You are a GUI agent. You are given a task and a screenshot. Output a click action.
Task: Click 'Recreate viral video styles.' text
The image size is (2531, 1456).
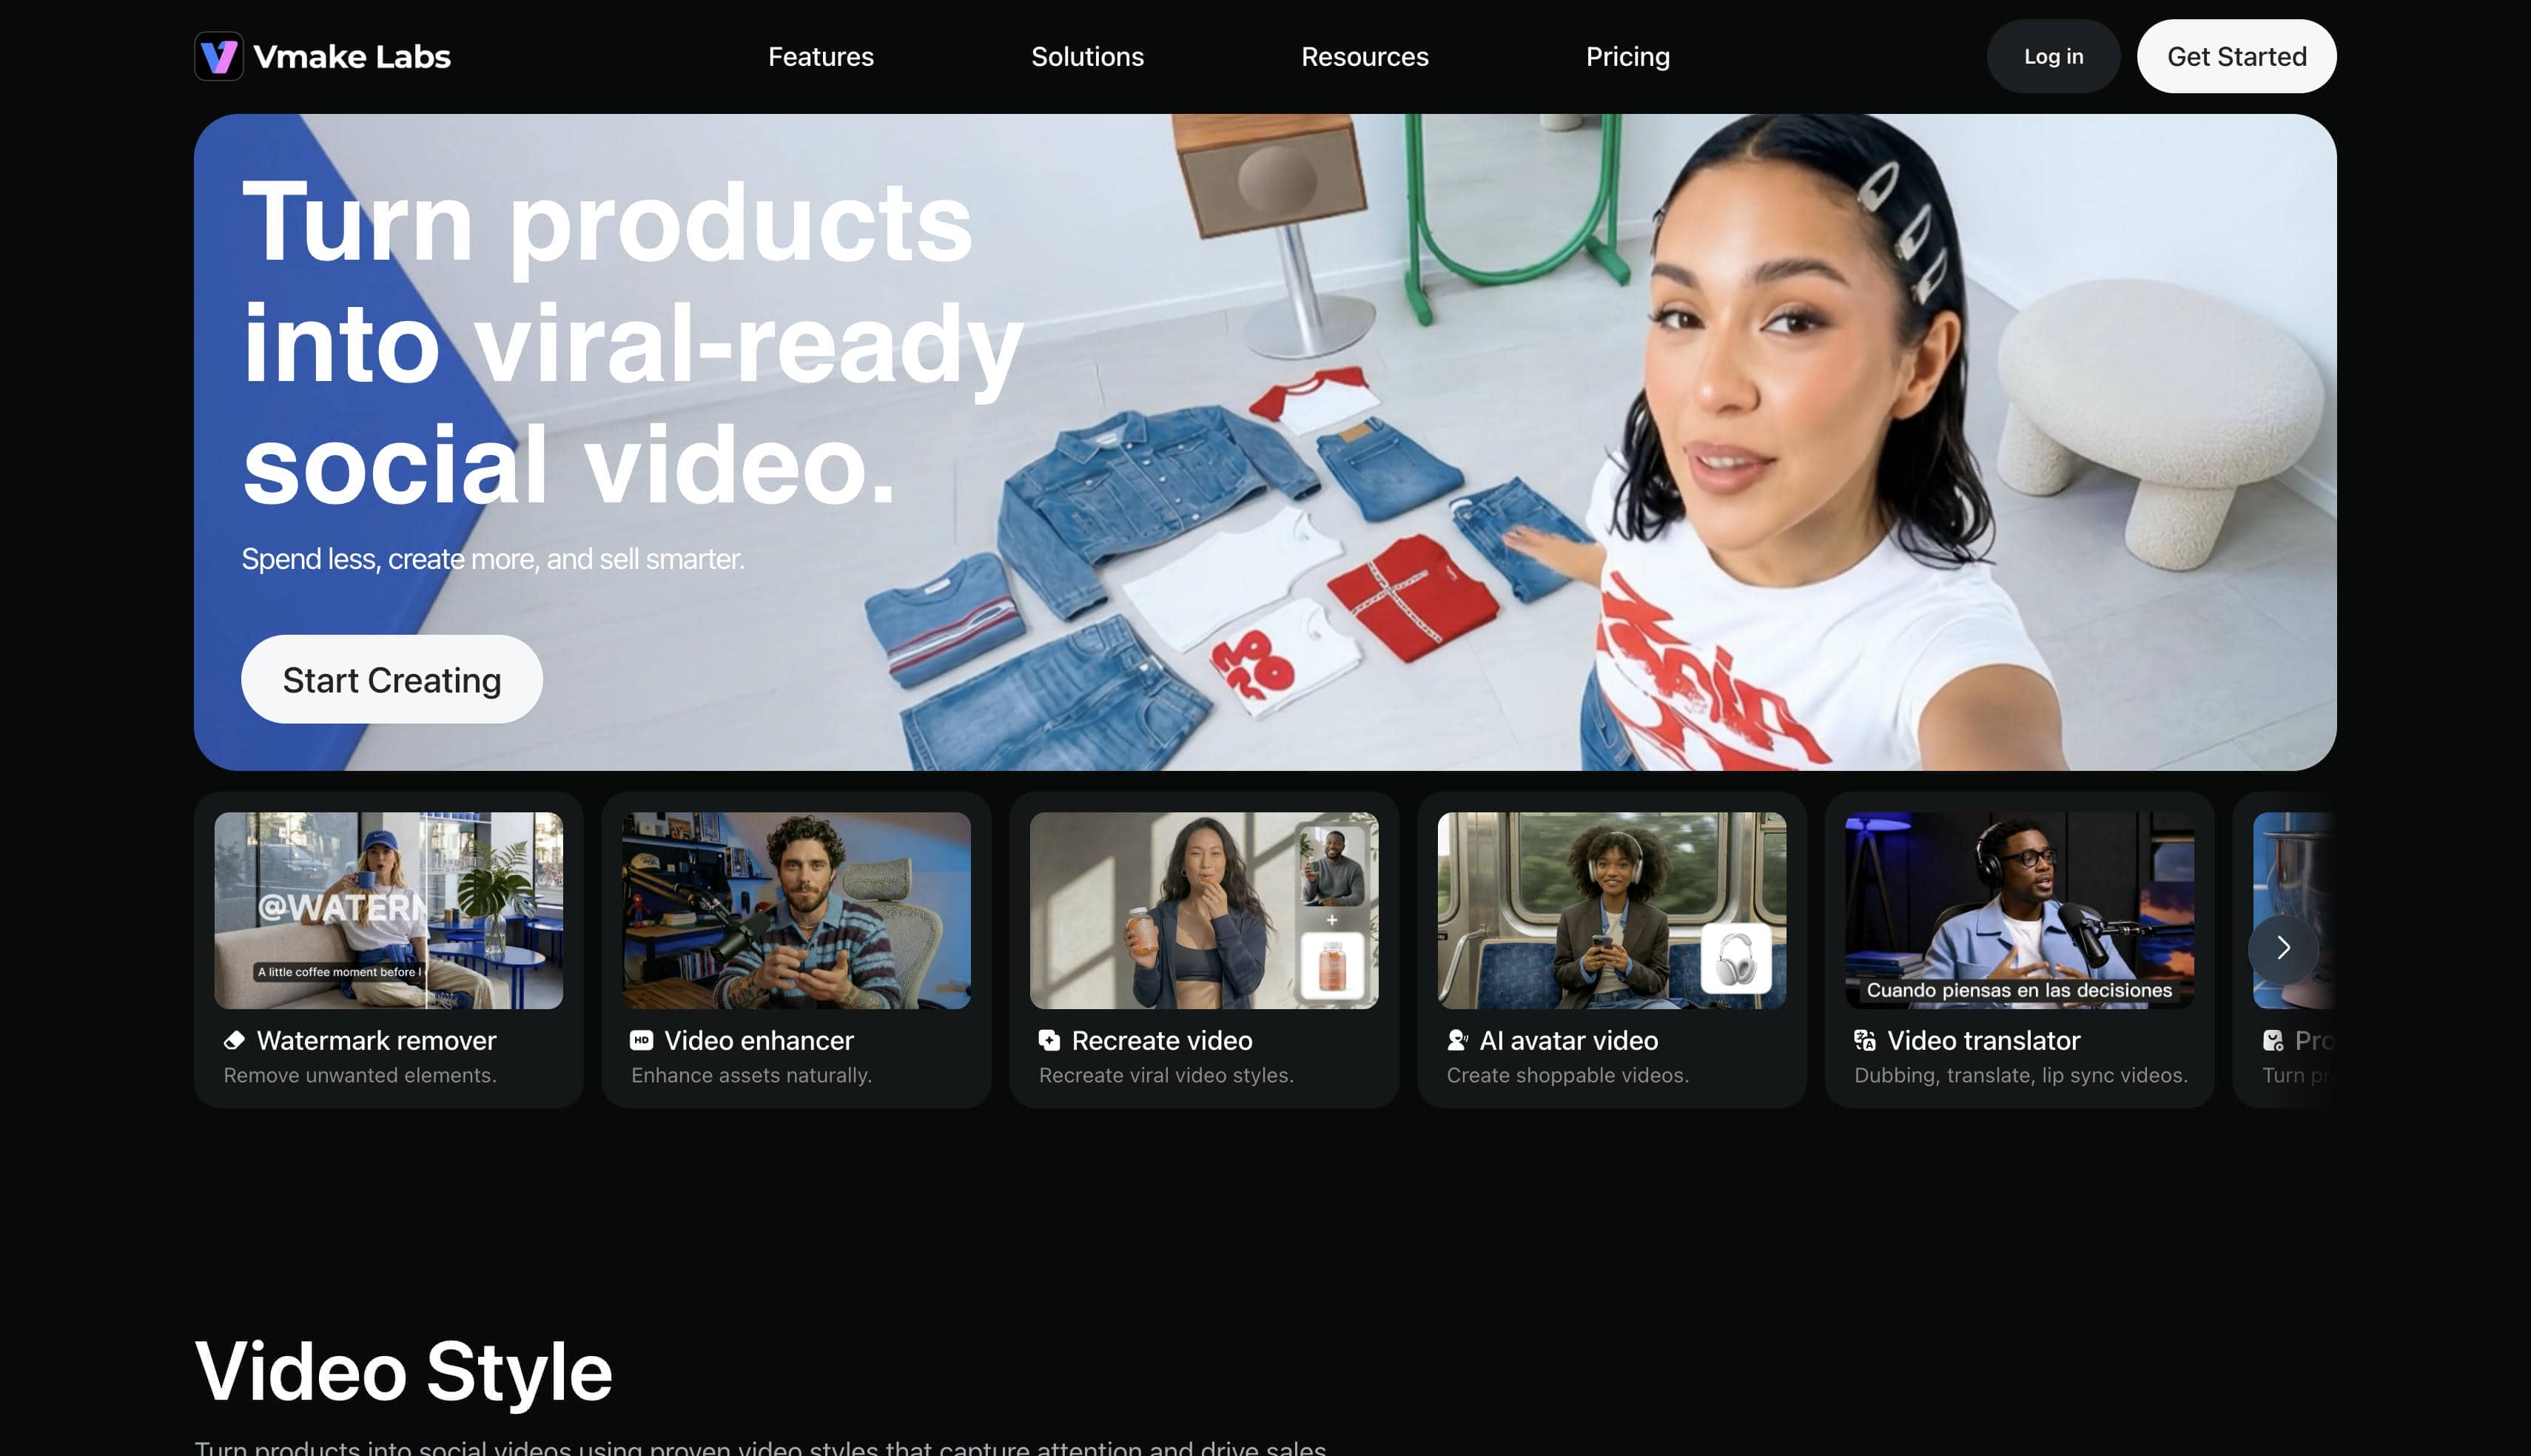coord(1166,1075)
